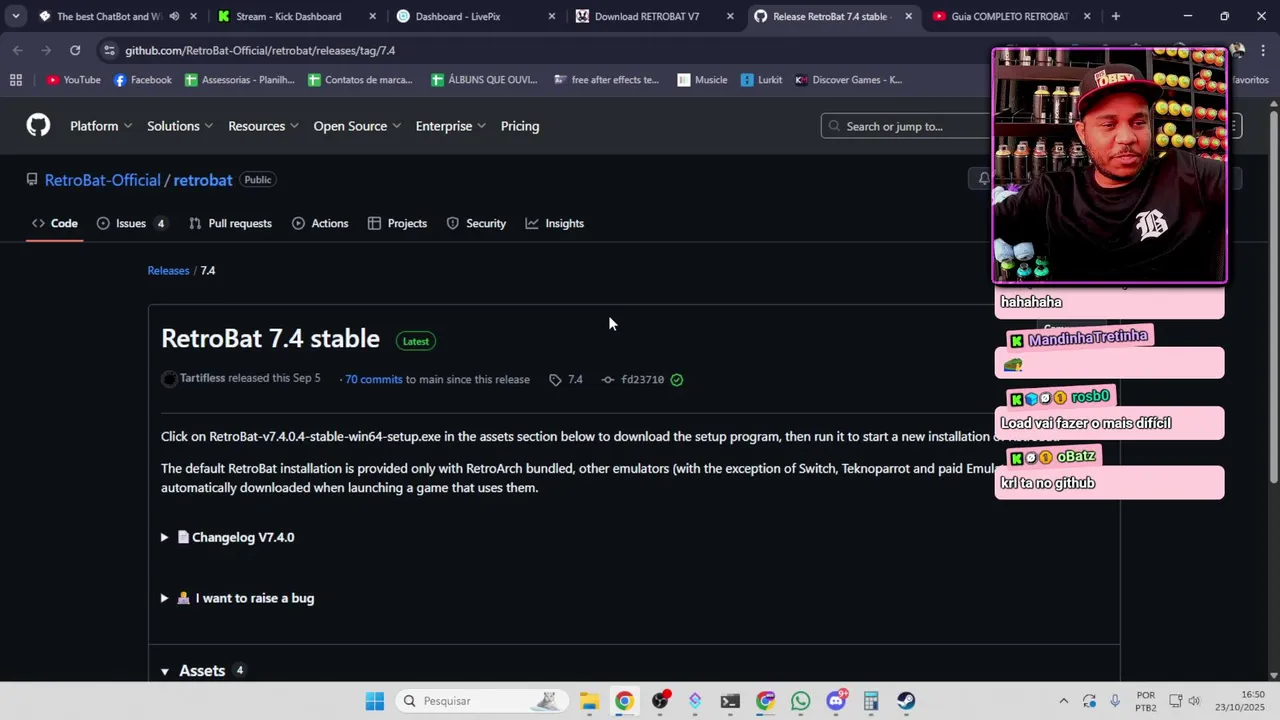The height and width of the screenshot is (720, 1280).
Task: Show the commit verified checkmark status
Action: 677,380
